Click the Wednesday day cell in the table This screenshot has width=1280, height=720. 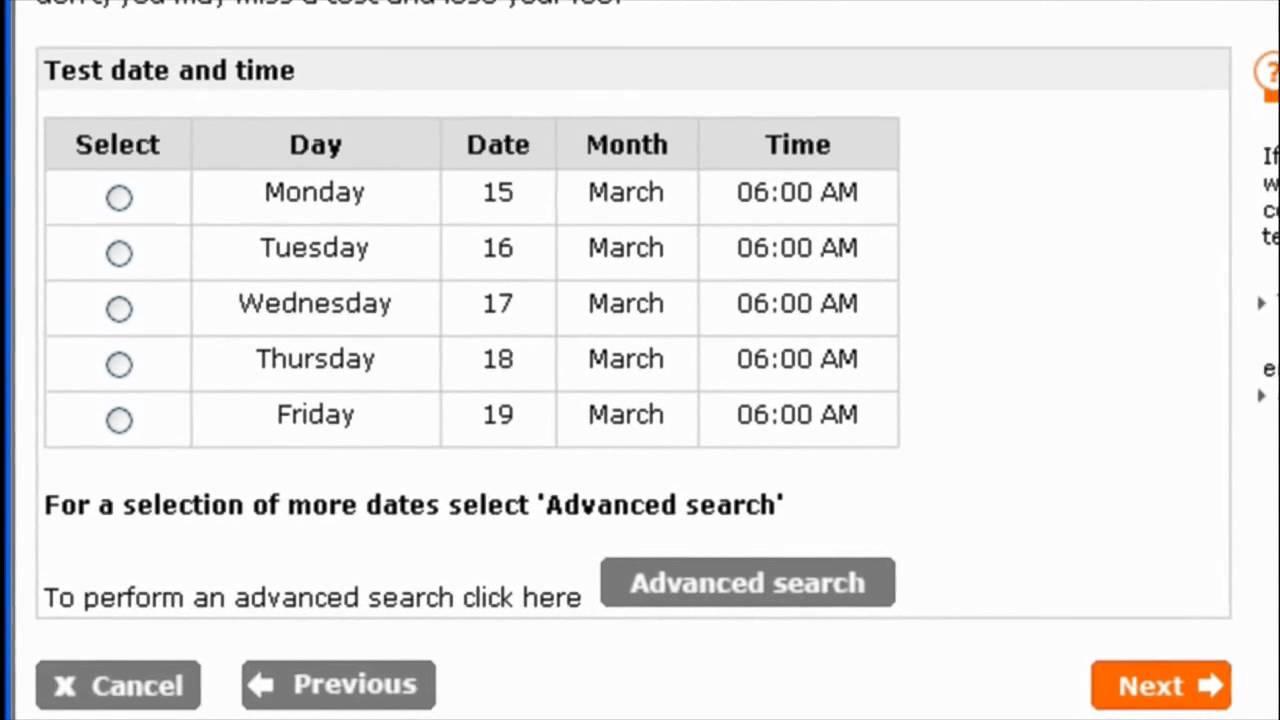click(315, 304)
